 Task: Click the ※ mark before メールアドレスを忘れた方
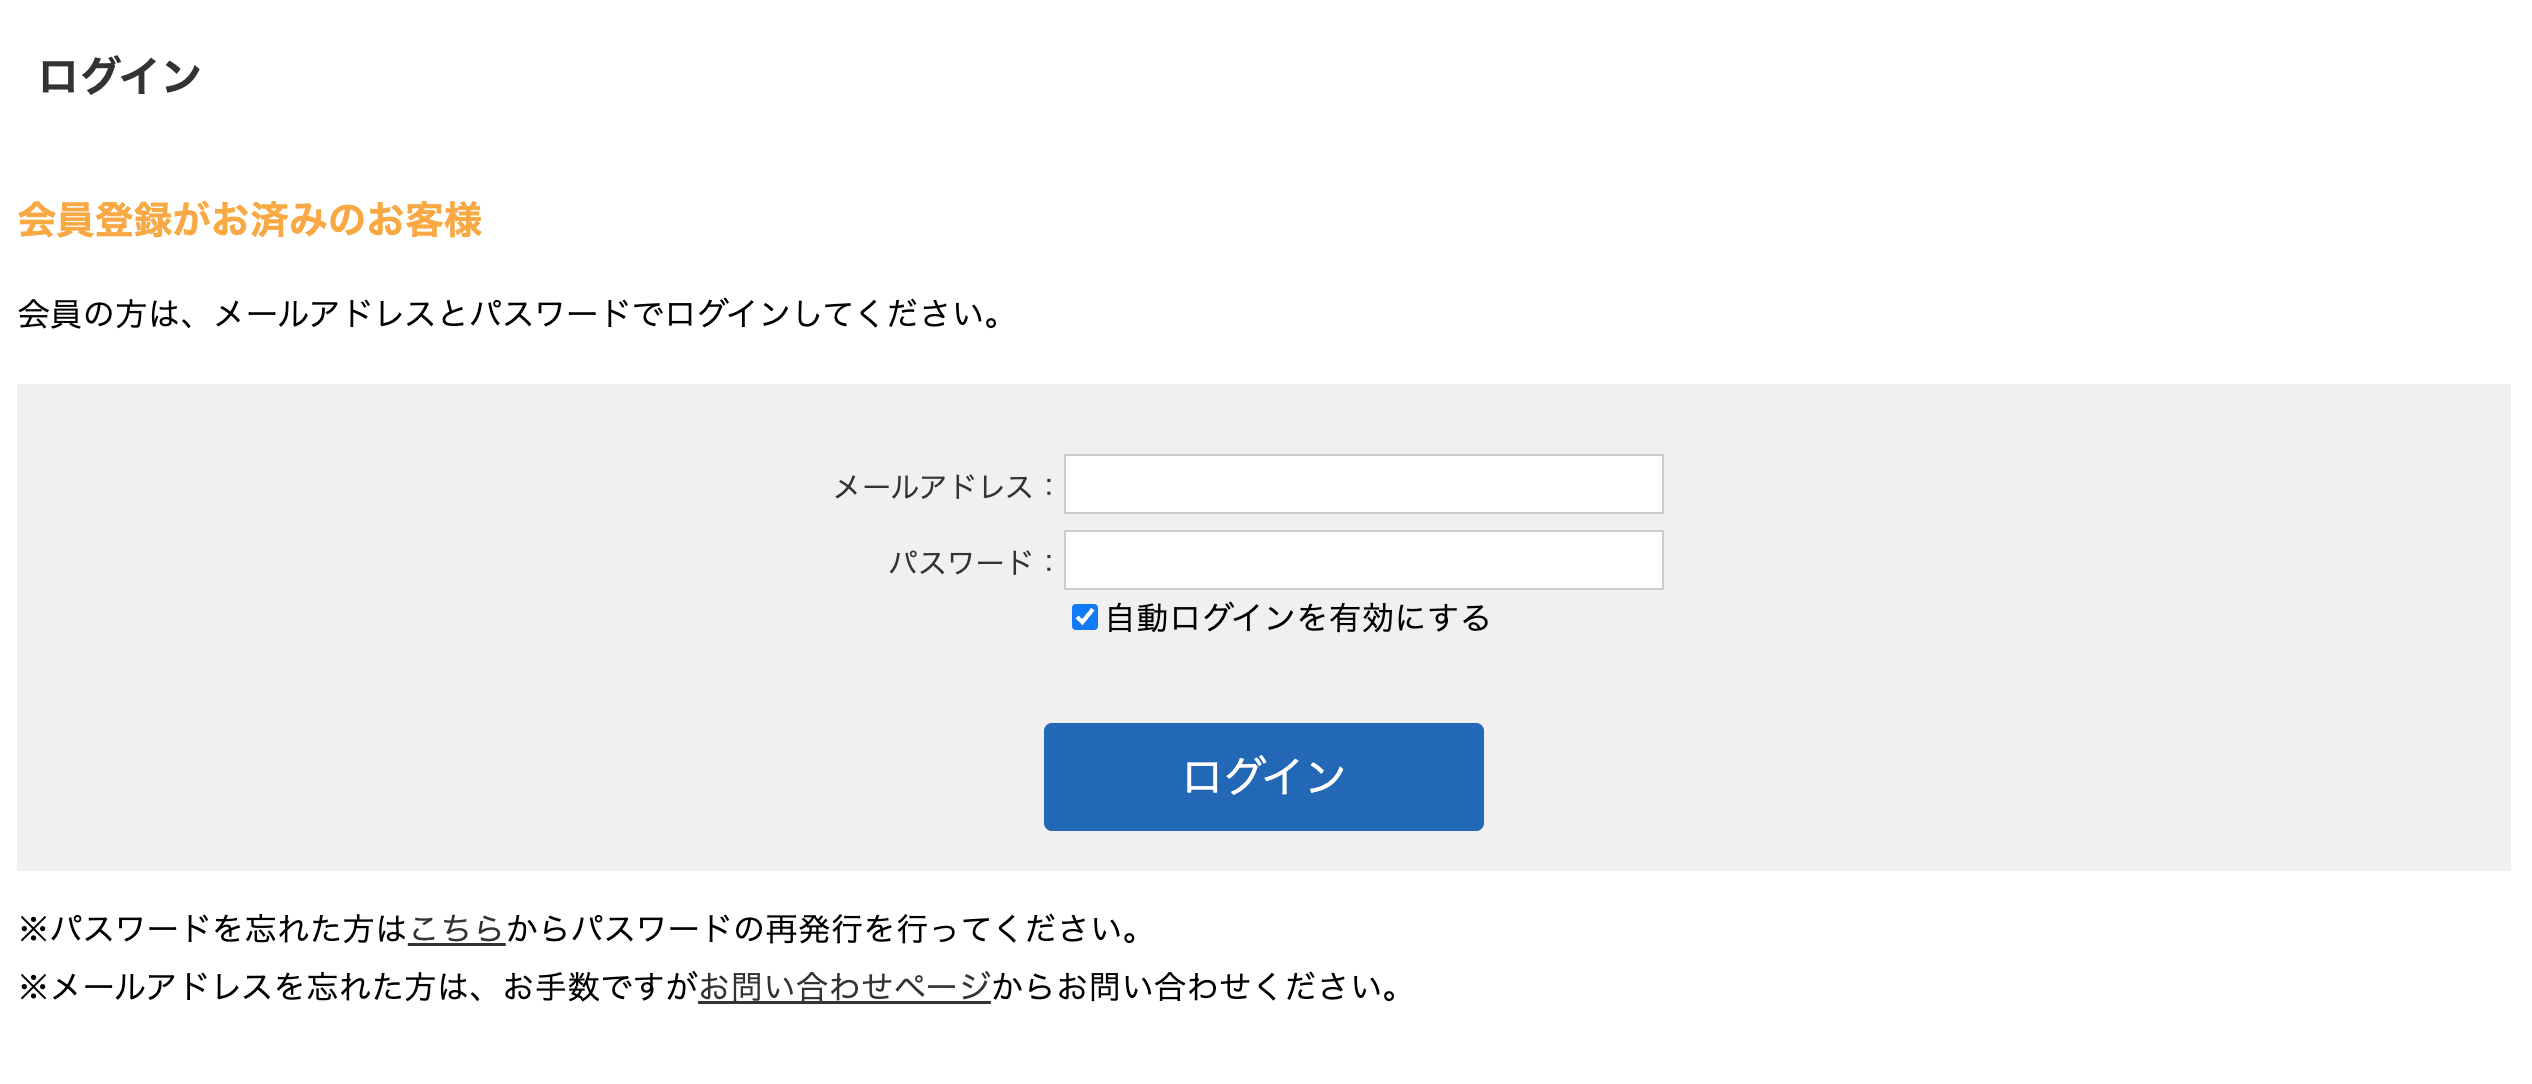click(x=33, y=987)
